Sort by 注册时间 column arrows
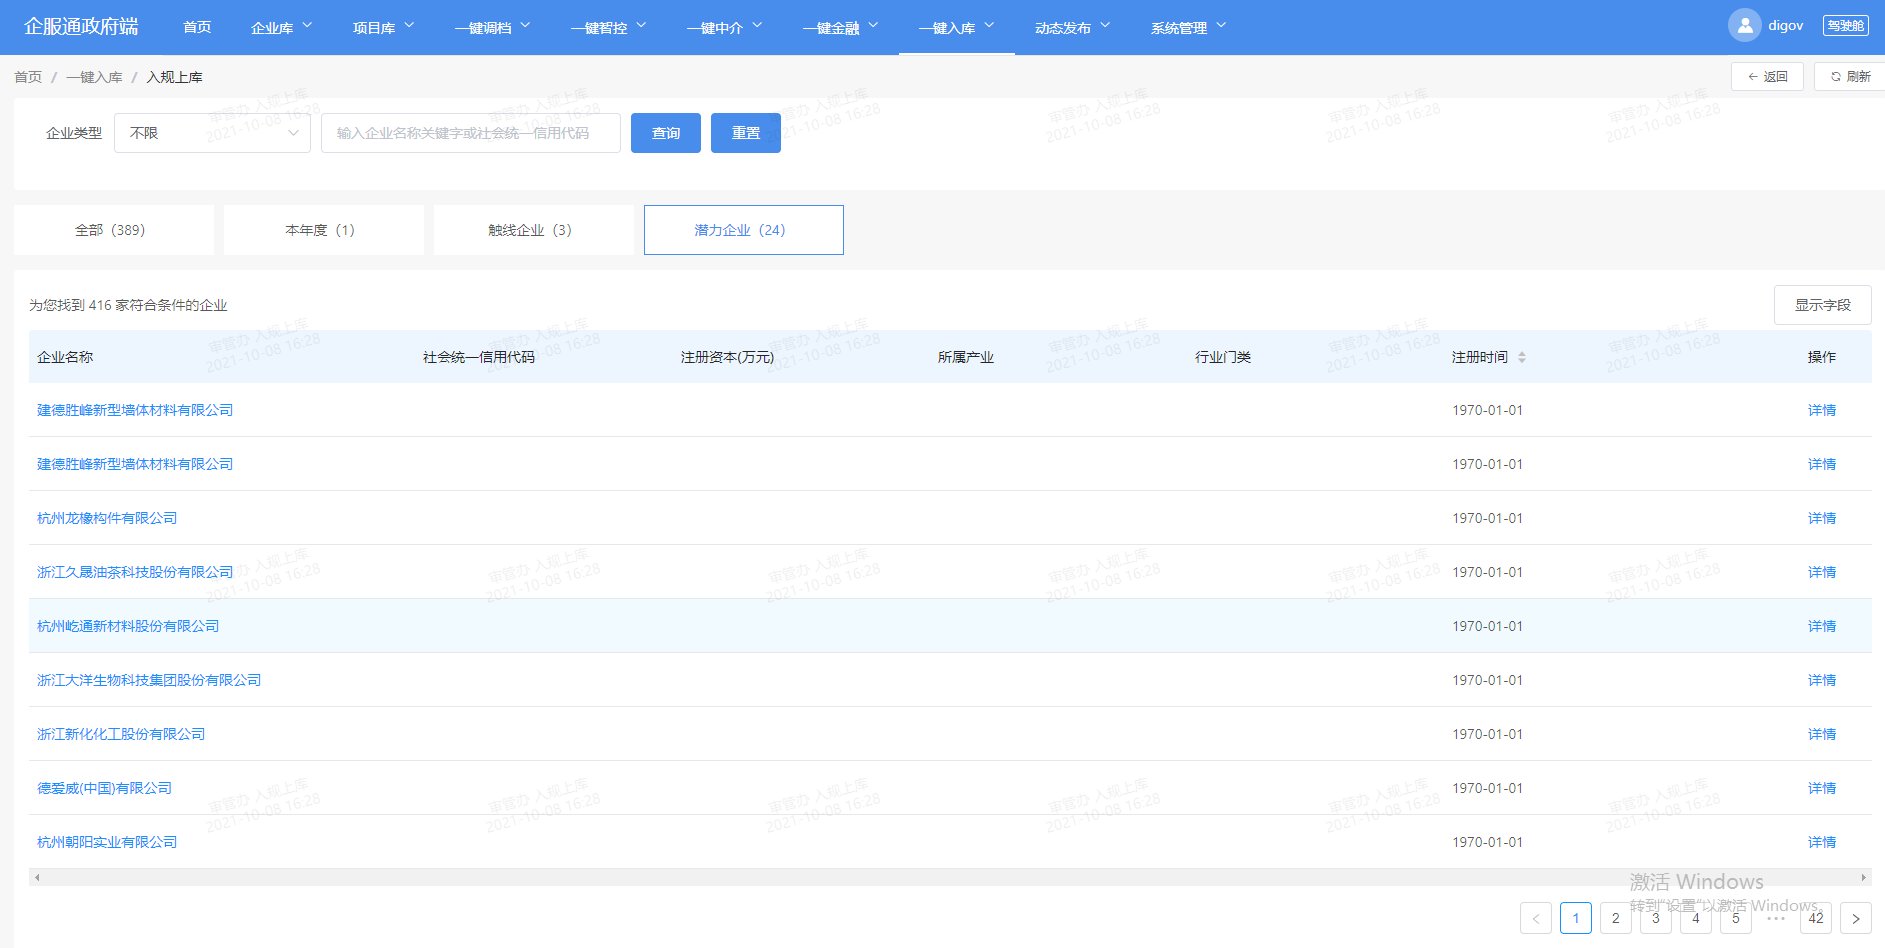 (x=1522, y=357)
